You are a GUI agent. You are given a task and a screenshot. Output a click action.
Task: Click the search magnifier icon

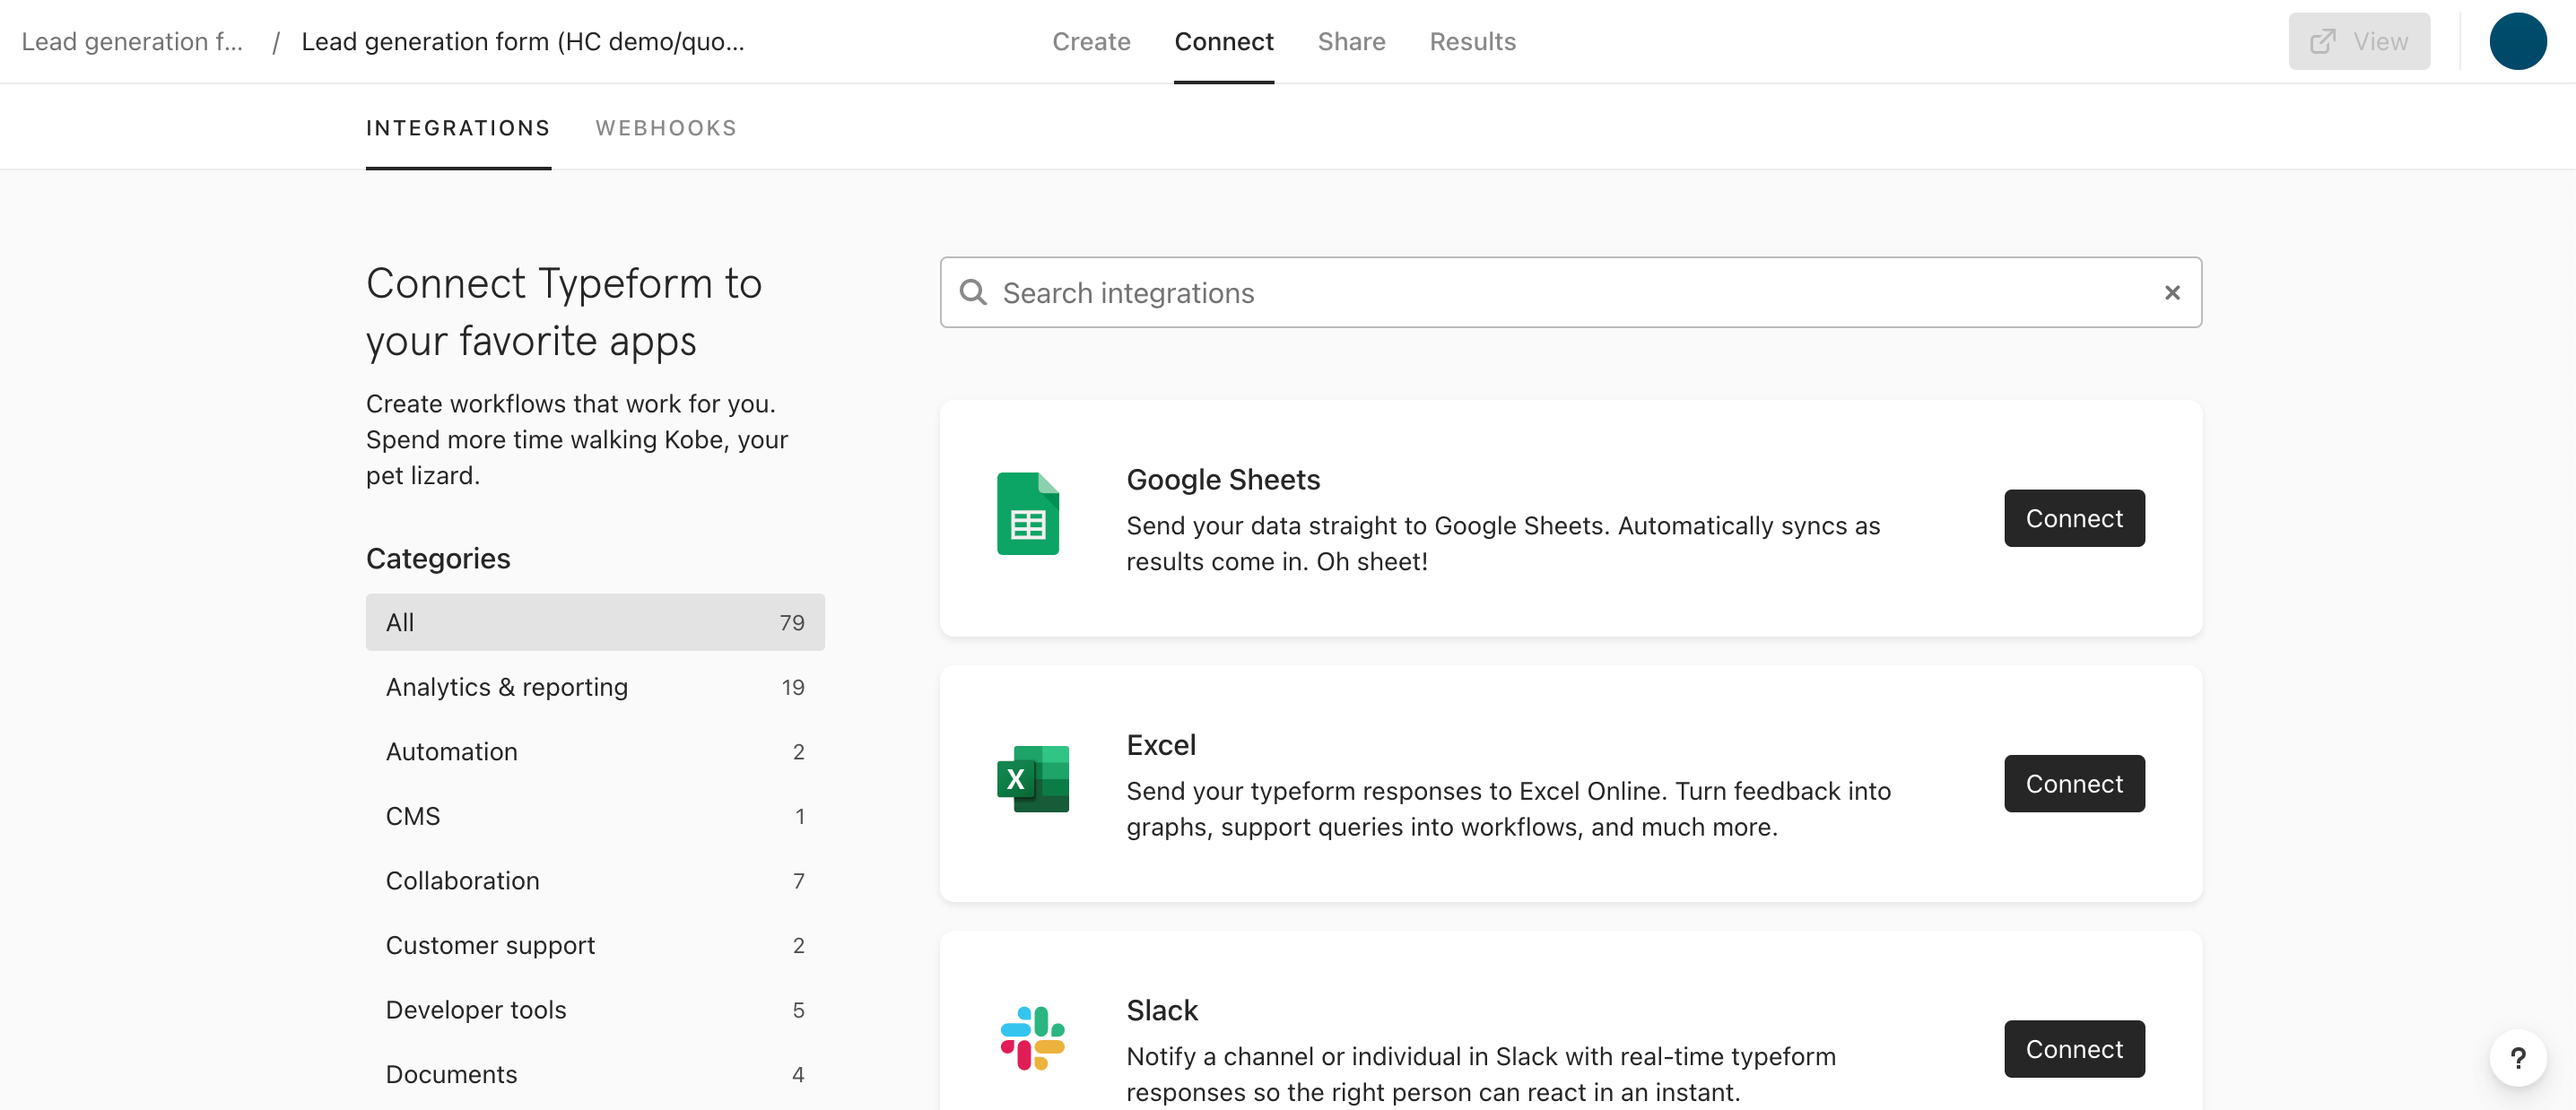pos(972,292)
